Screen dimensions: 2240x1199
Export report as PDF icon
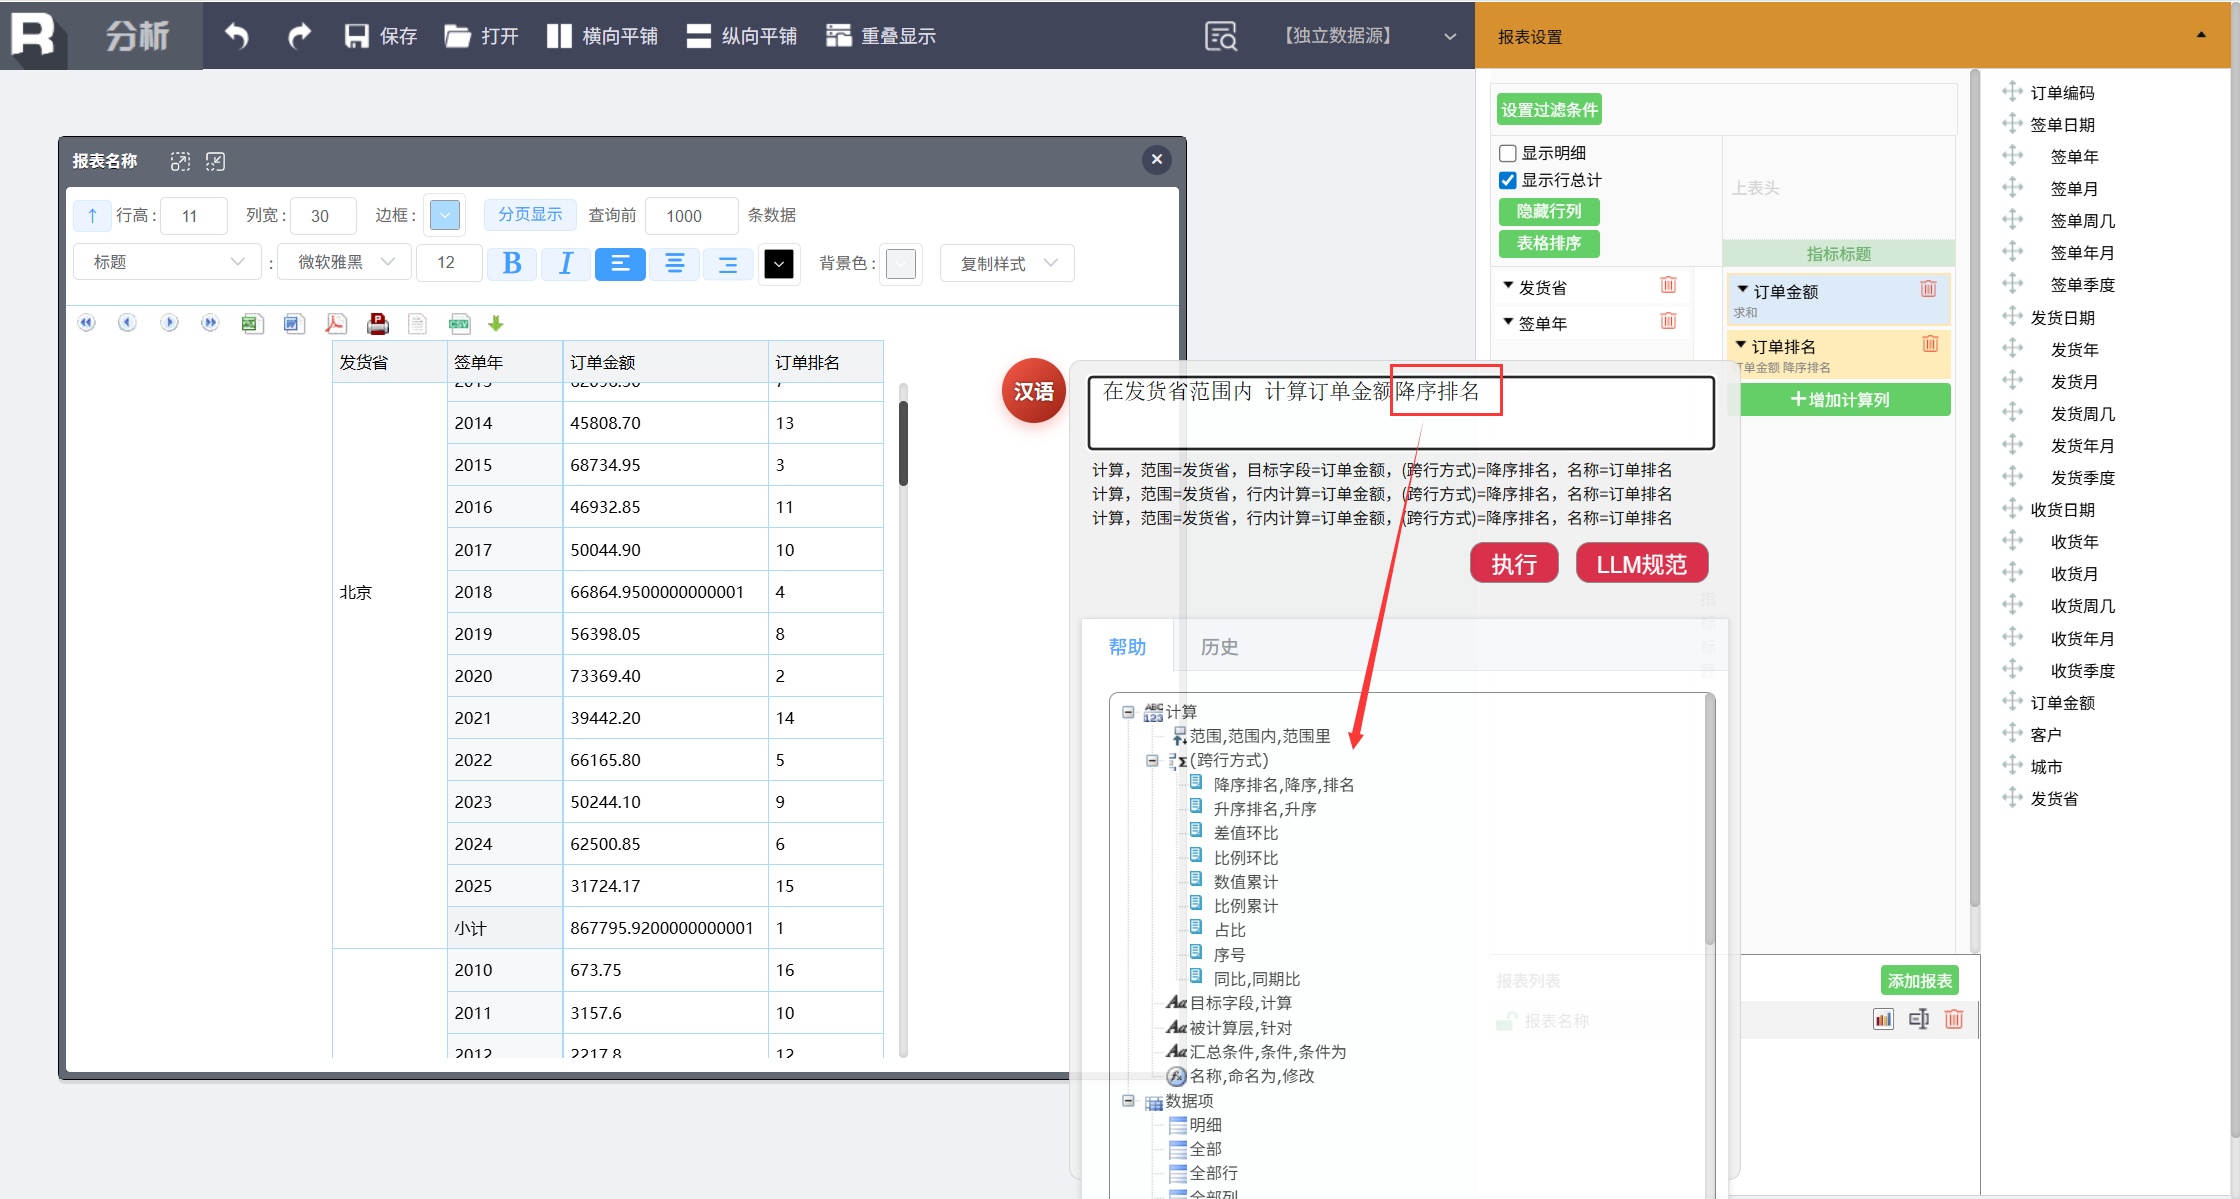click(x=336, y=323)
